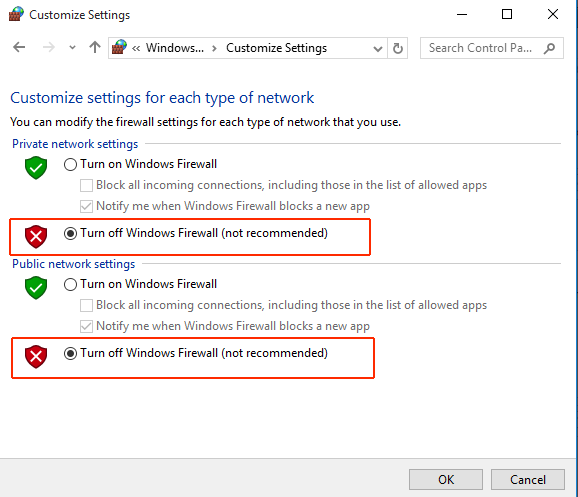The width and height of the screenshot is (578, 497).
Task: Confirm changes with the OK button
Action: click(446, 479)
